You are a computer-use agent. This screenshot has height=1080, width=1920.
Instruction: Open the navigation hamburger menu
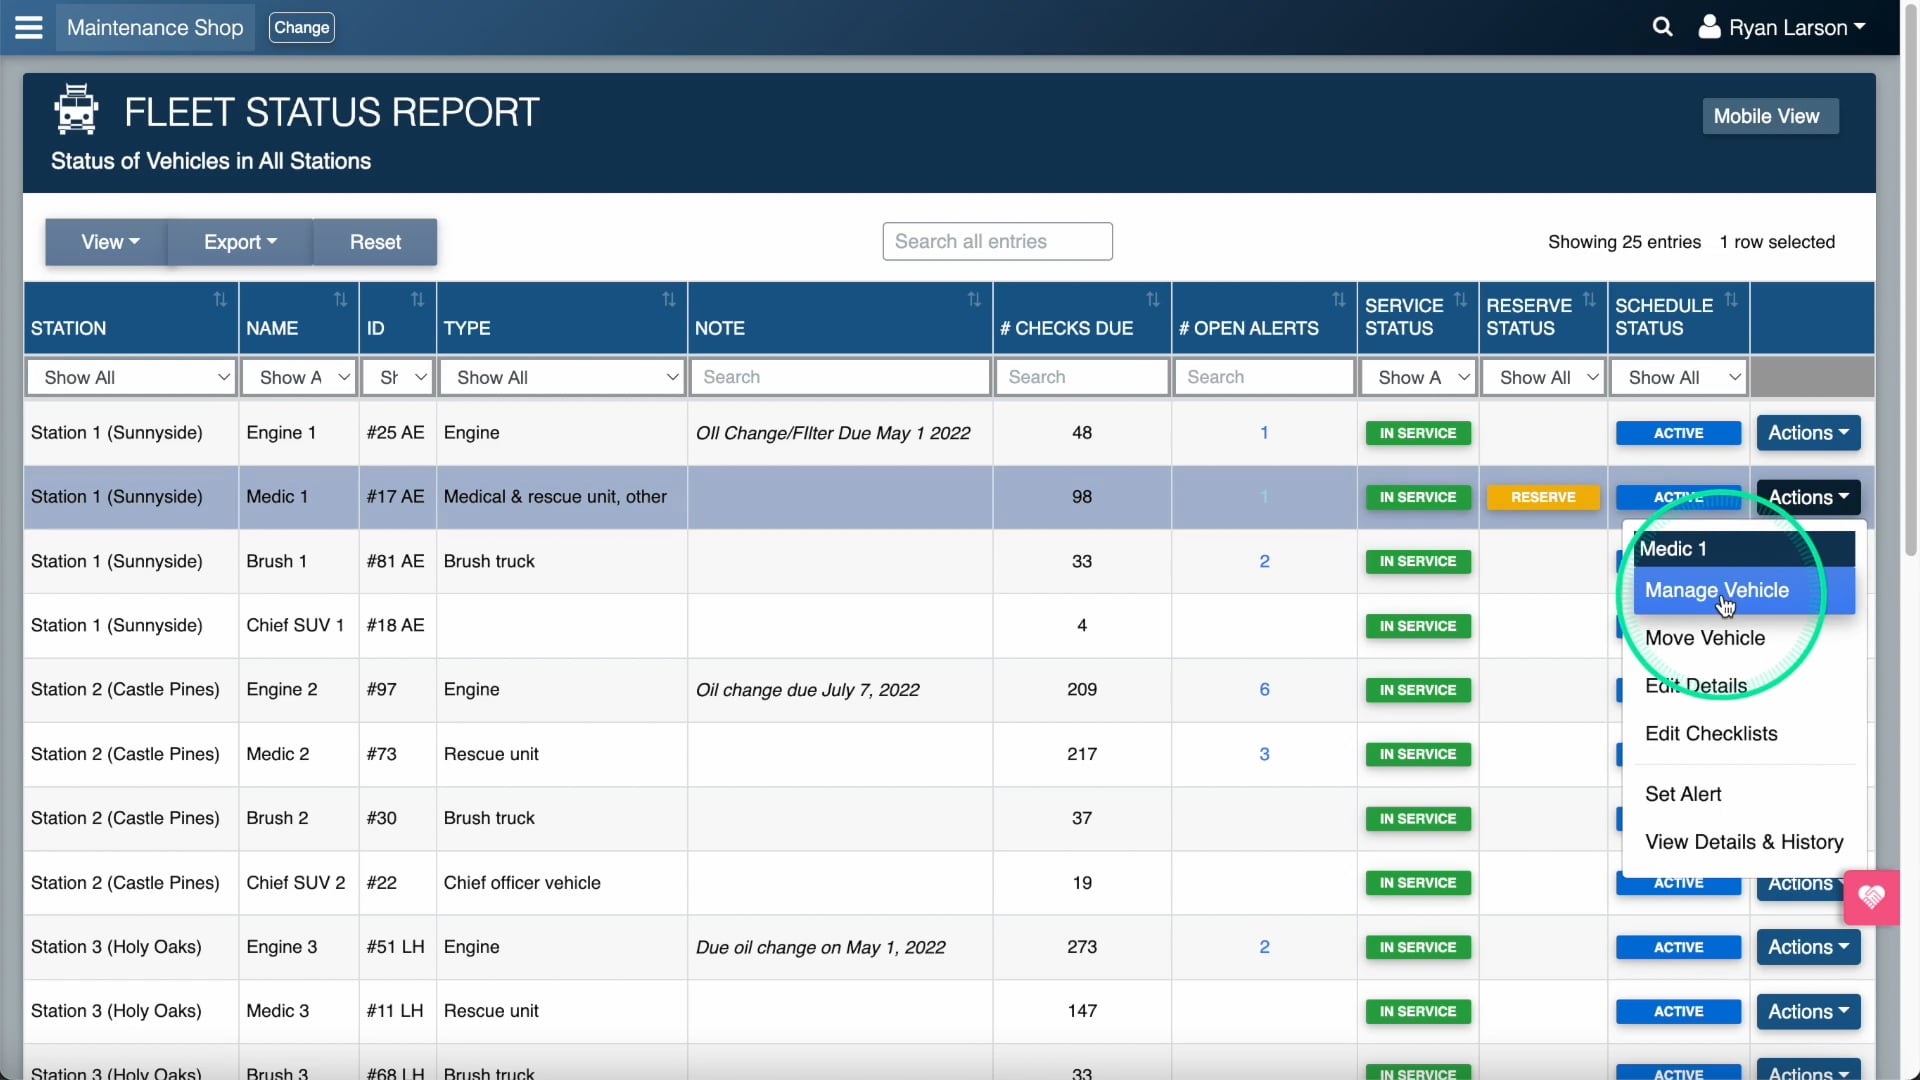pos(29,27)
